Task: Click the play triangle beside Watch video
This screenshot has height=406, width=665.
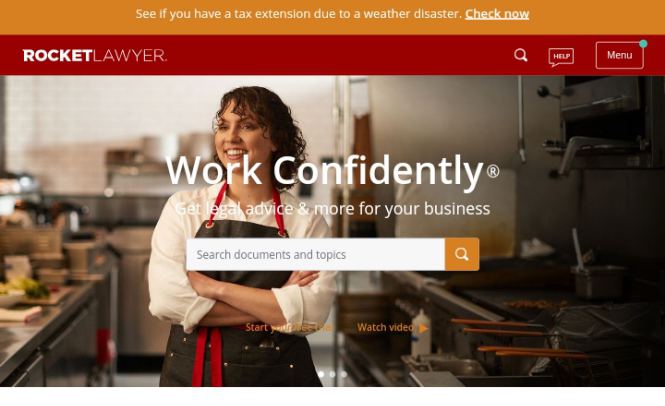Action: [x=424, y=328]
